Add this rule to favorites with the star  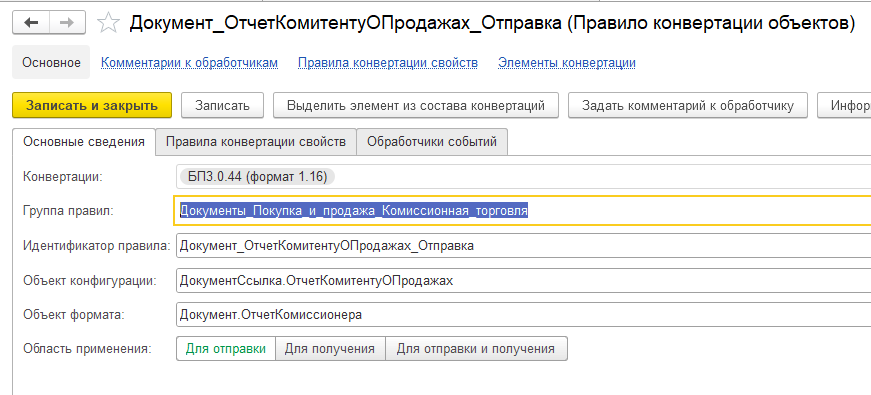[108, 23]
